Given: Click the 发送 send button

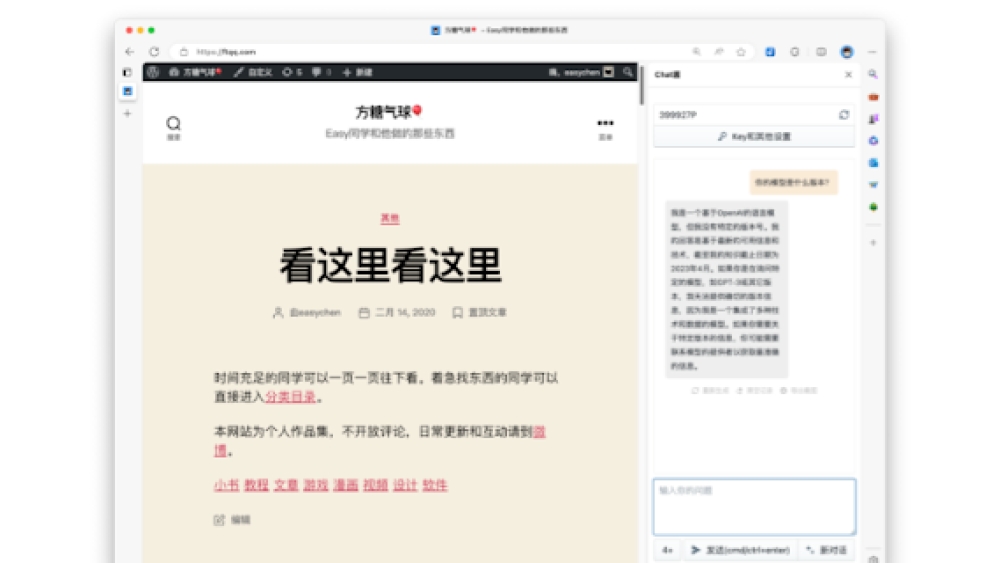Looking at the screenshot, I should 740,550.
